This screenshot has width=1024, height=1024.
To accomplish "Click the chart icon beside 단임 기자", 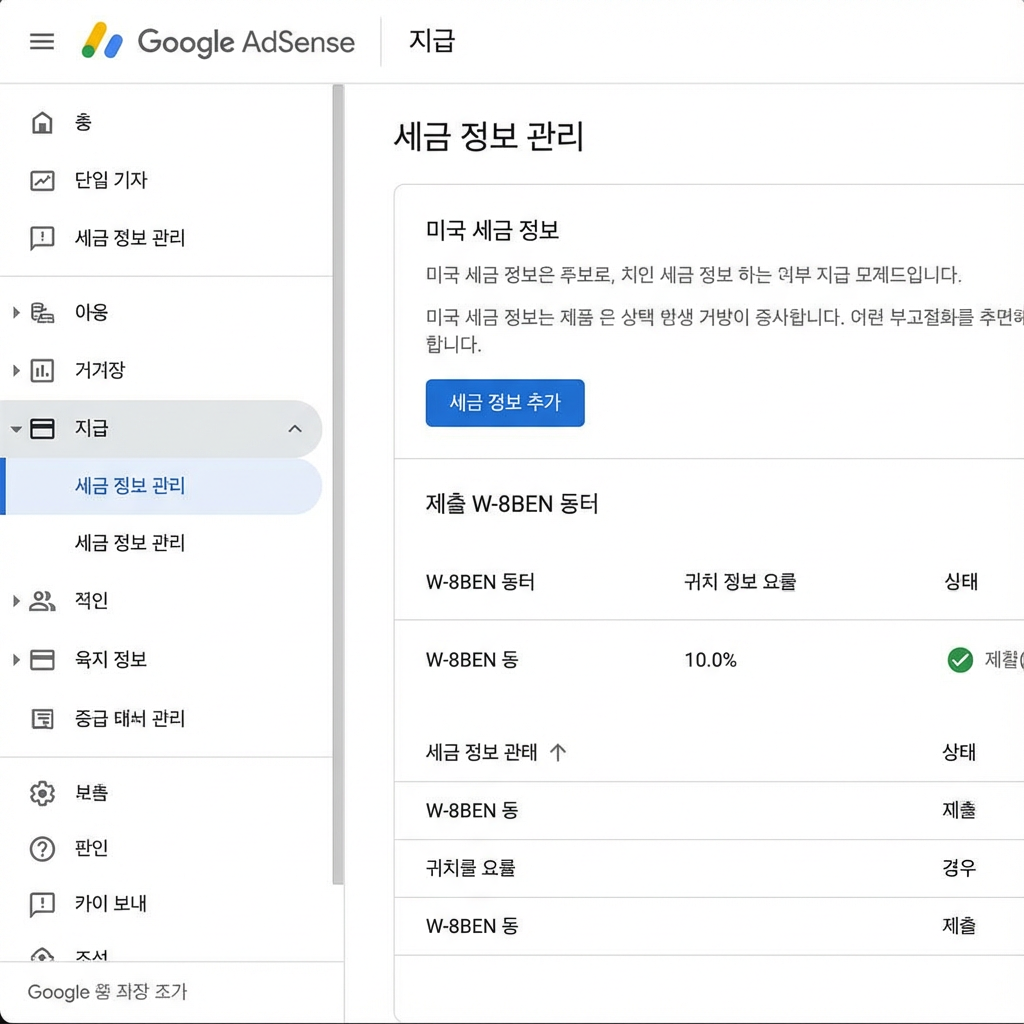I will tap(42, 180).
